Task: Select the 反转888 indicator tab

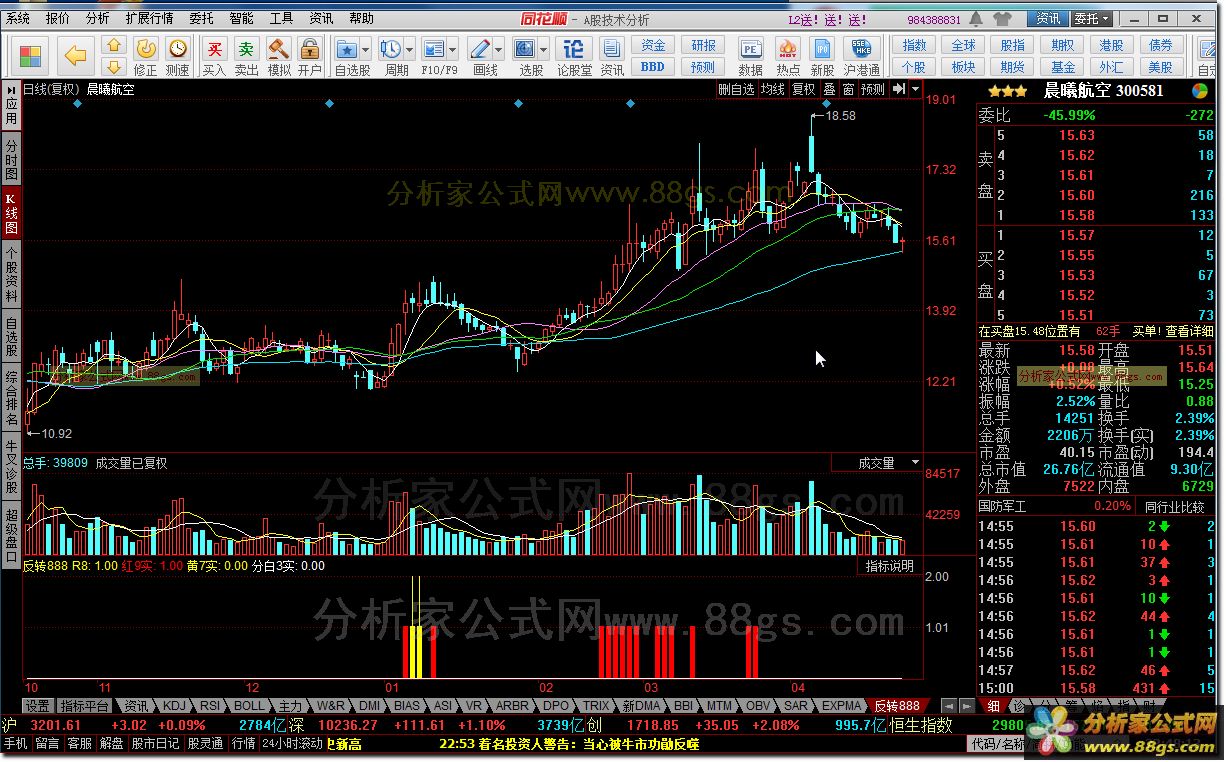Action: (x=896, y=705)
